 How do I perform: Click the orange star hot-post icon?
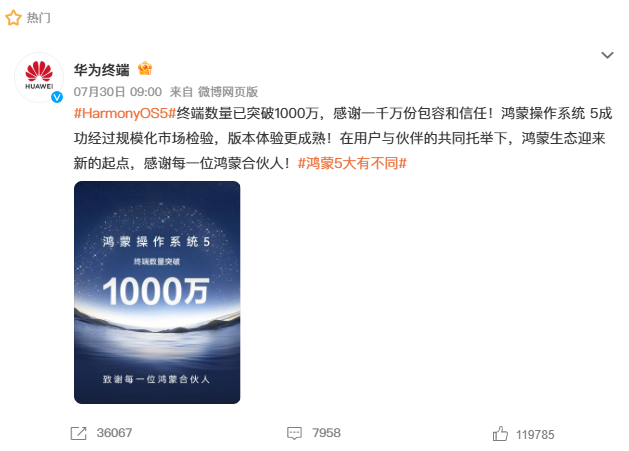coord(13,18)
